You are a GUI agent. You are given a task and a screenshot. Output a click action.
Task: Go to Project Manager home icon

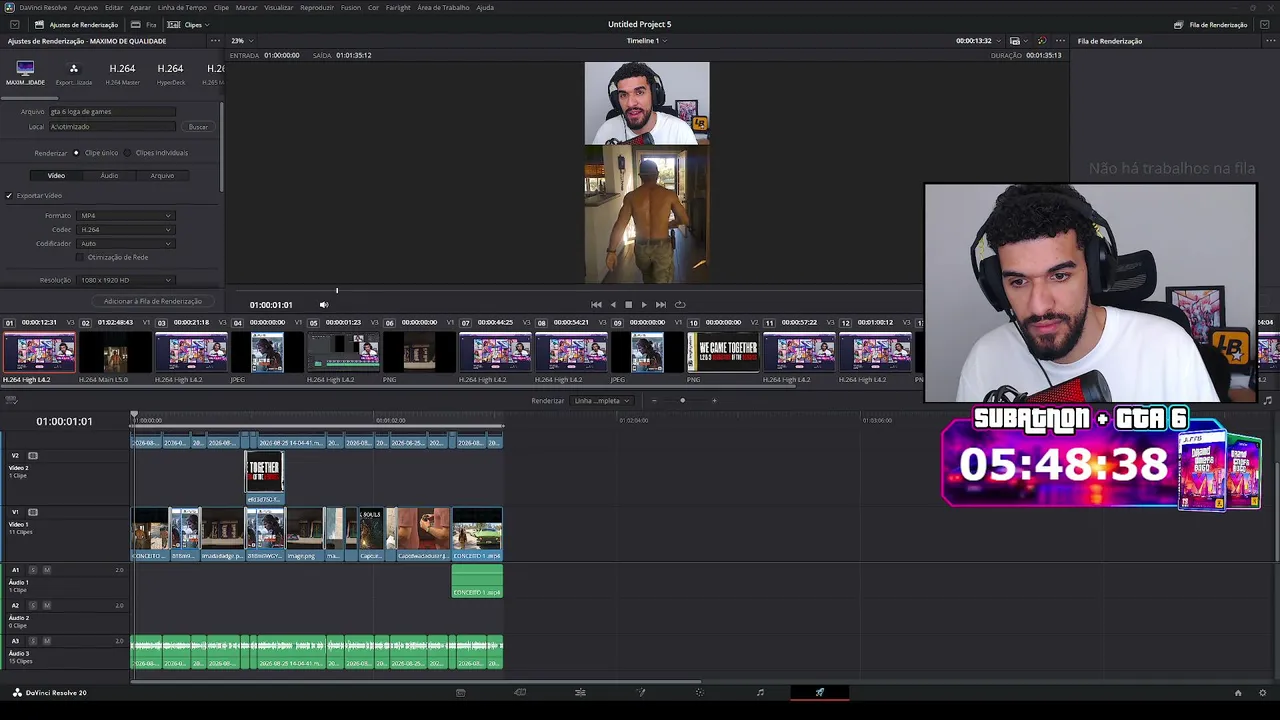1238,693
